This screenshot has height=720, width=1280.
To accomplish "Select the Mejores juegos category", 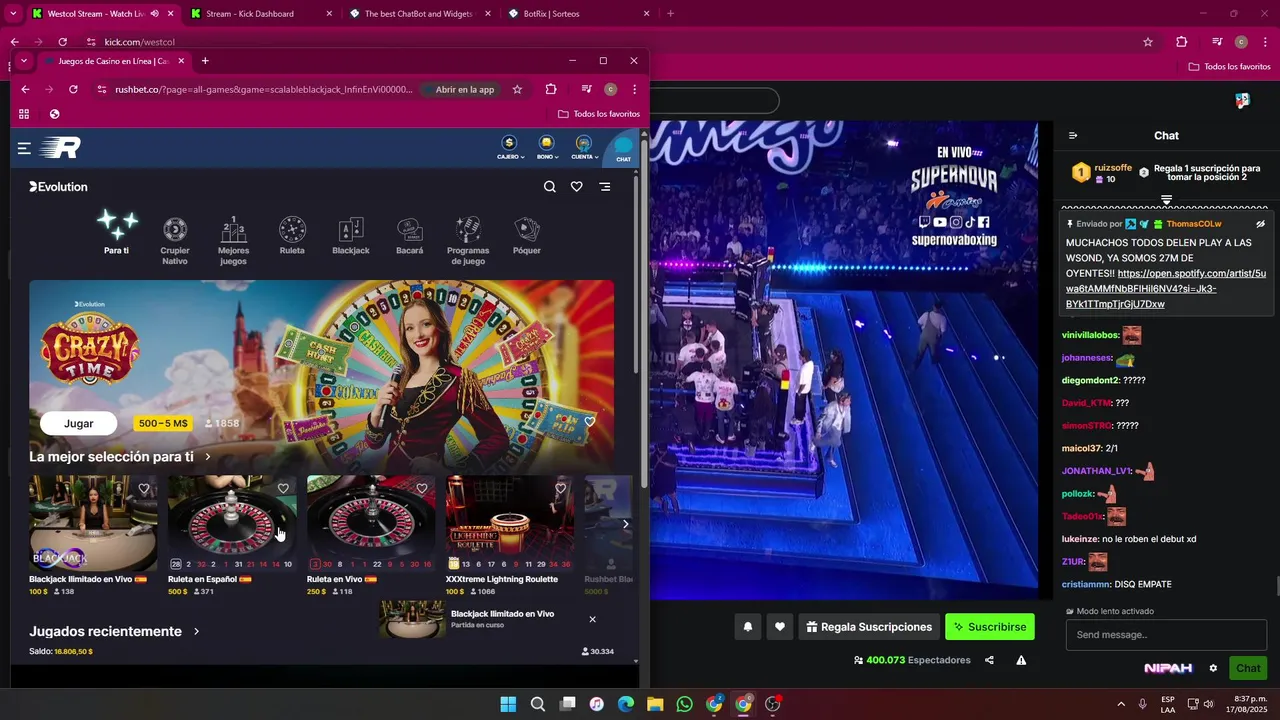I will (233, 240).
